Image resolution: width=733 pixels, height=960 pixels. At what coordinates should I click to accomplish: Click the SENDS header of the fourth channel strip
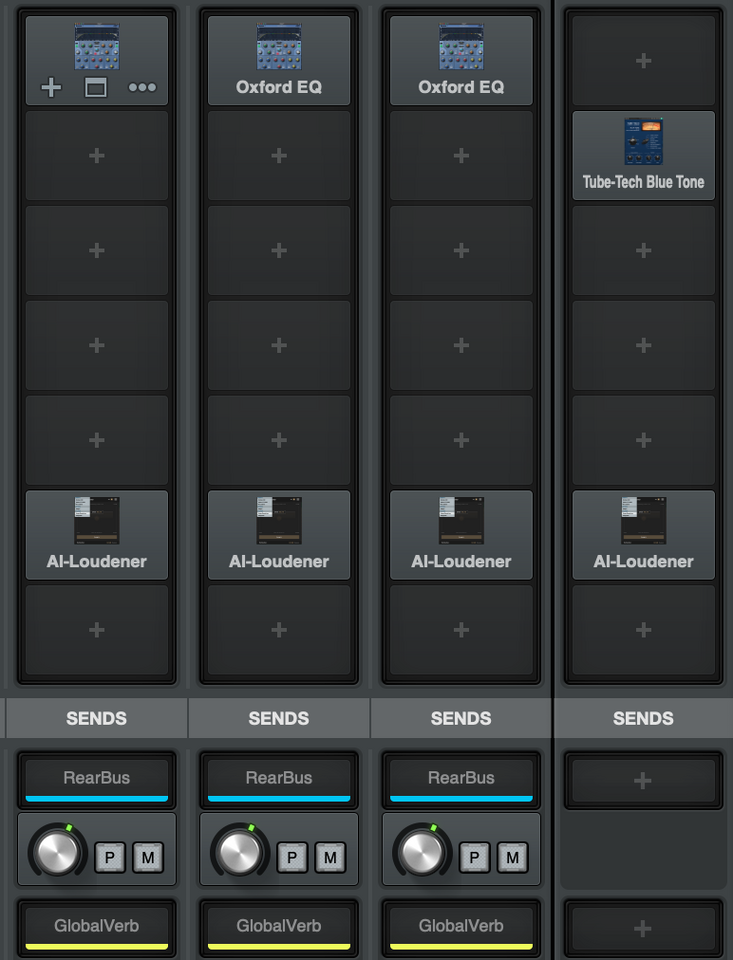[644, 718]
